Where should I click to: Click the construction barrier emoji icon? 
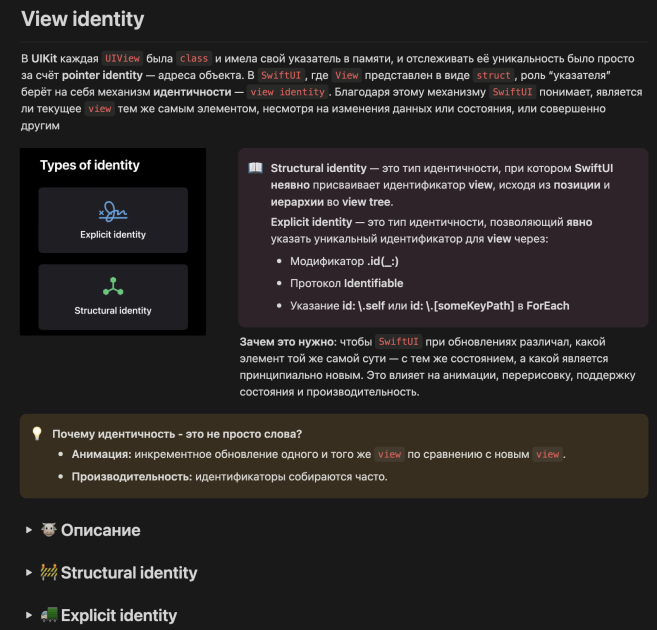[49, 572]
